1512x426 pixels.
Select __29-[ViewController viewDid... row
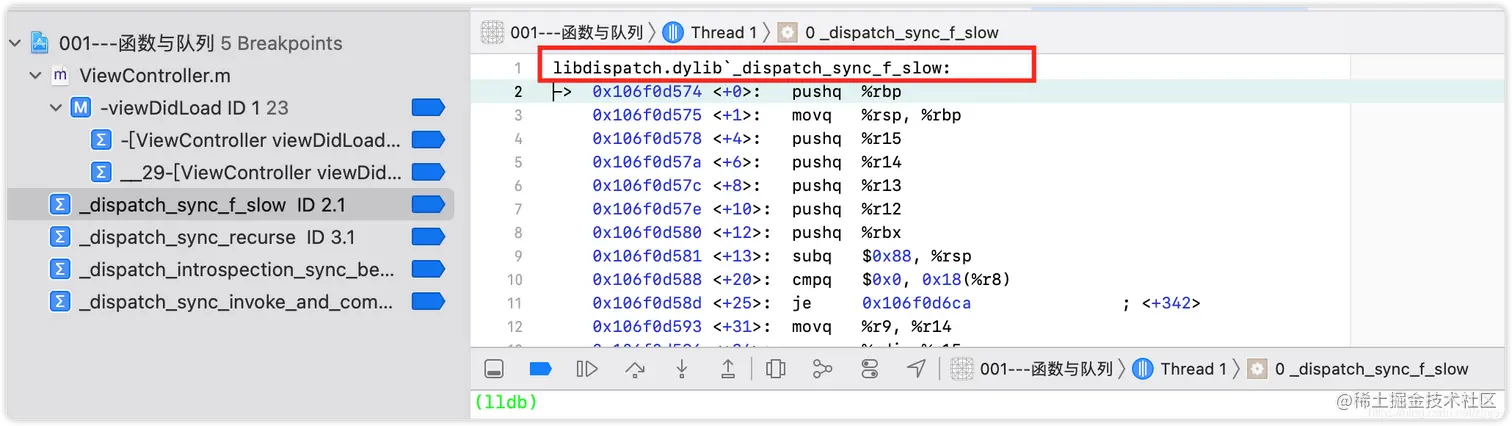[x=230, y=172]
